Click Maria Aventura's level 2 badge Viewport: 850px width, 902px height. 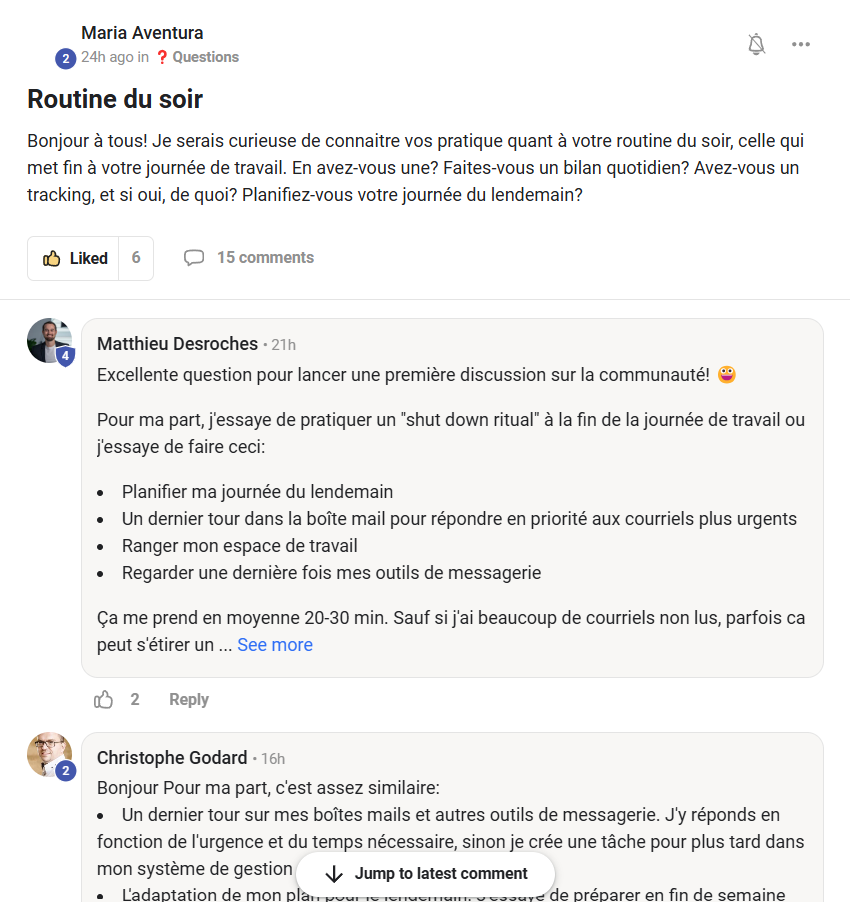(66, 59)
